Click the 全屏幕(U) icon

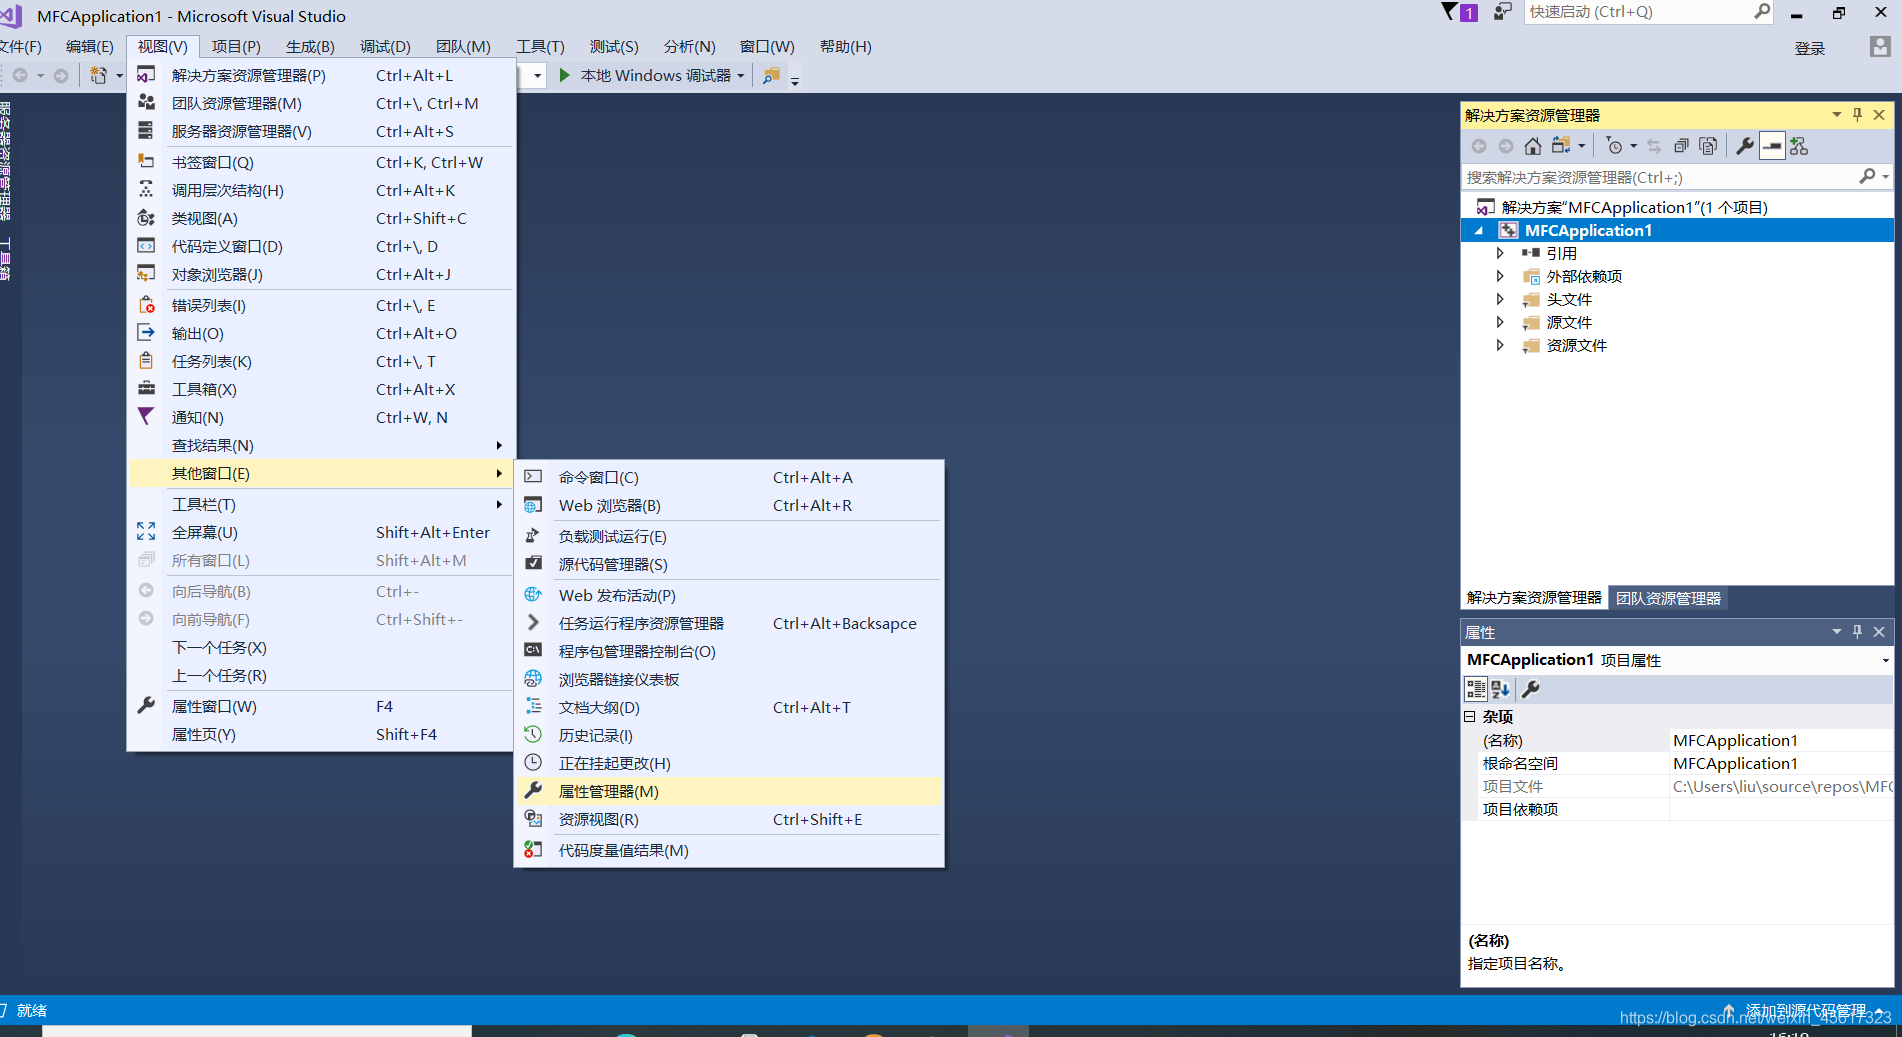[146, 532]
